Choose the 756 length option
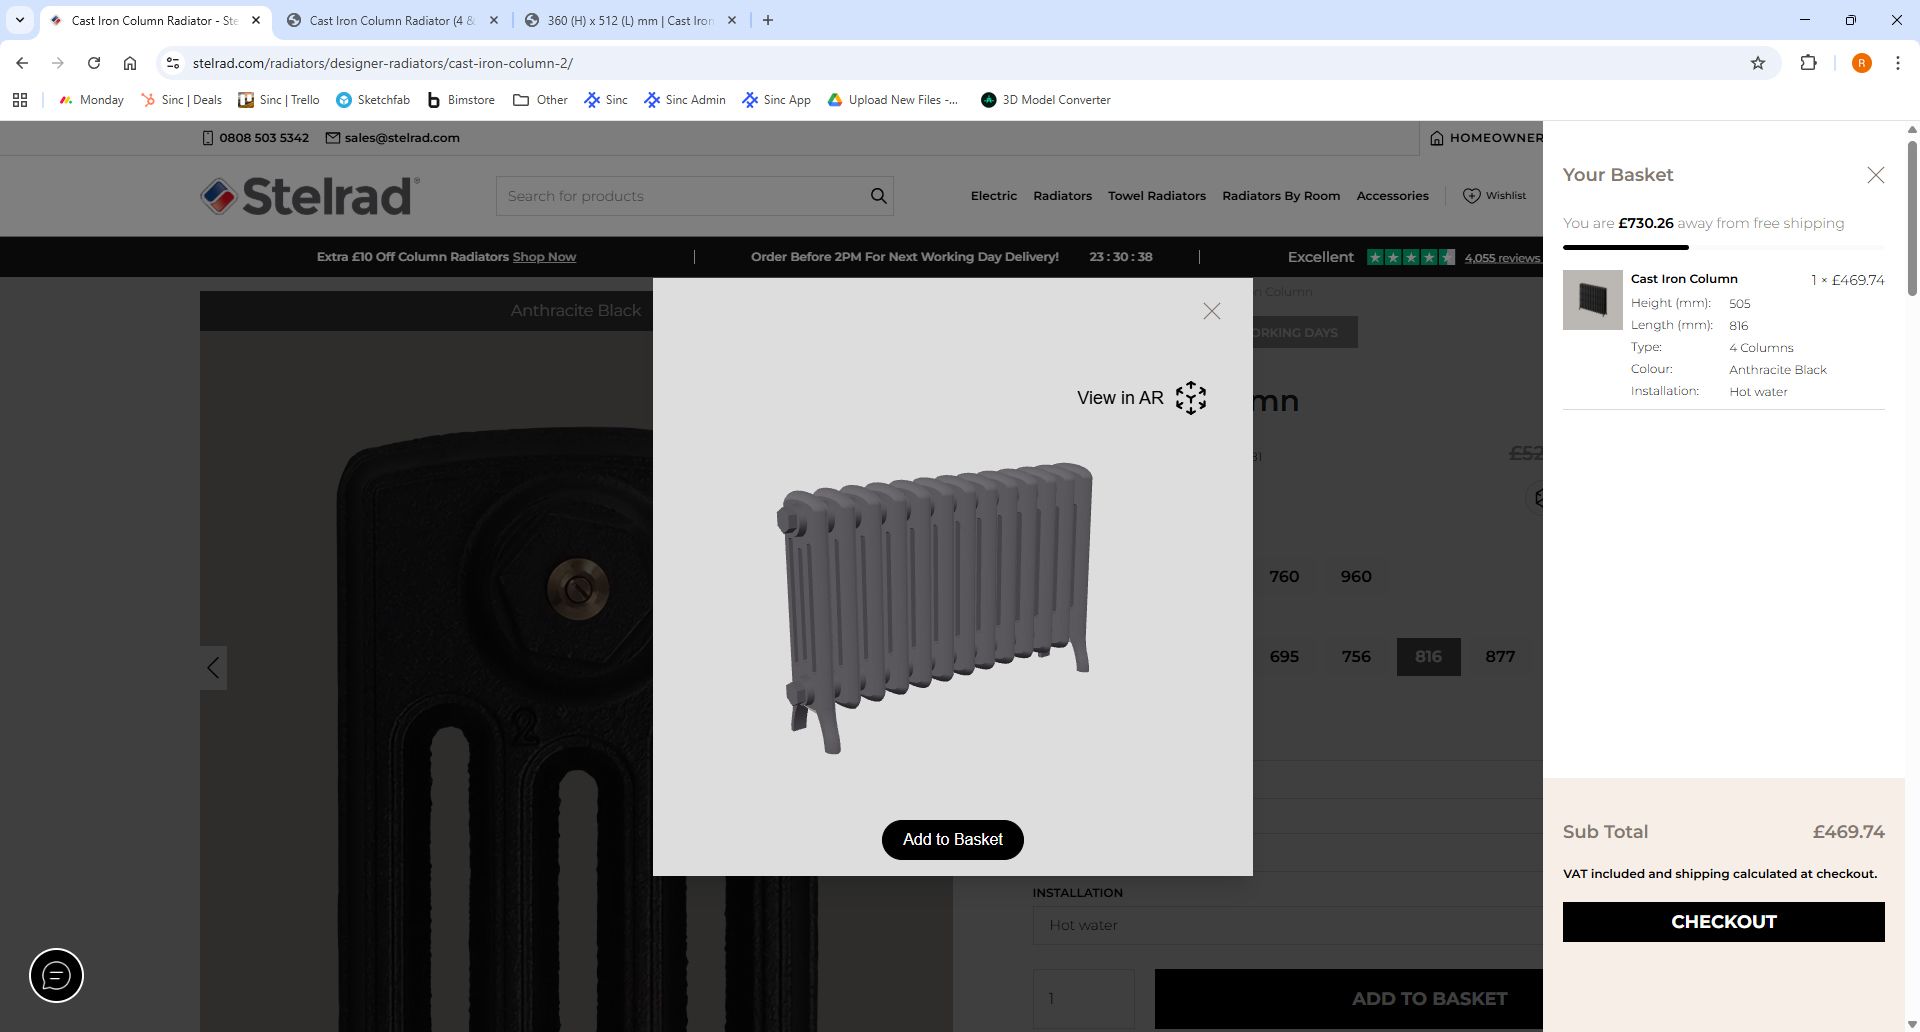 coord(1355,657)
